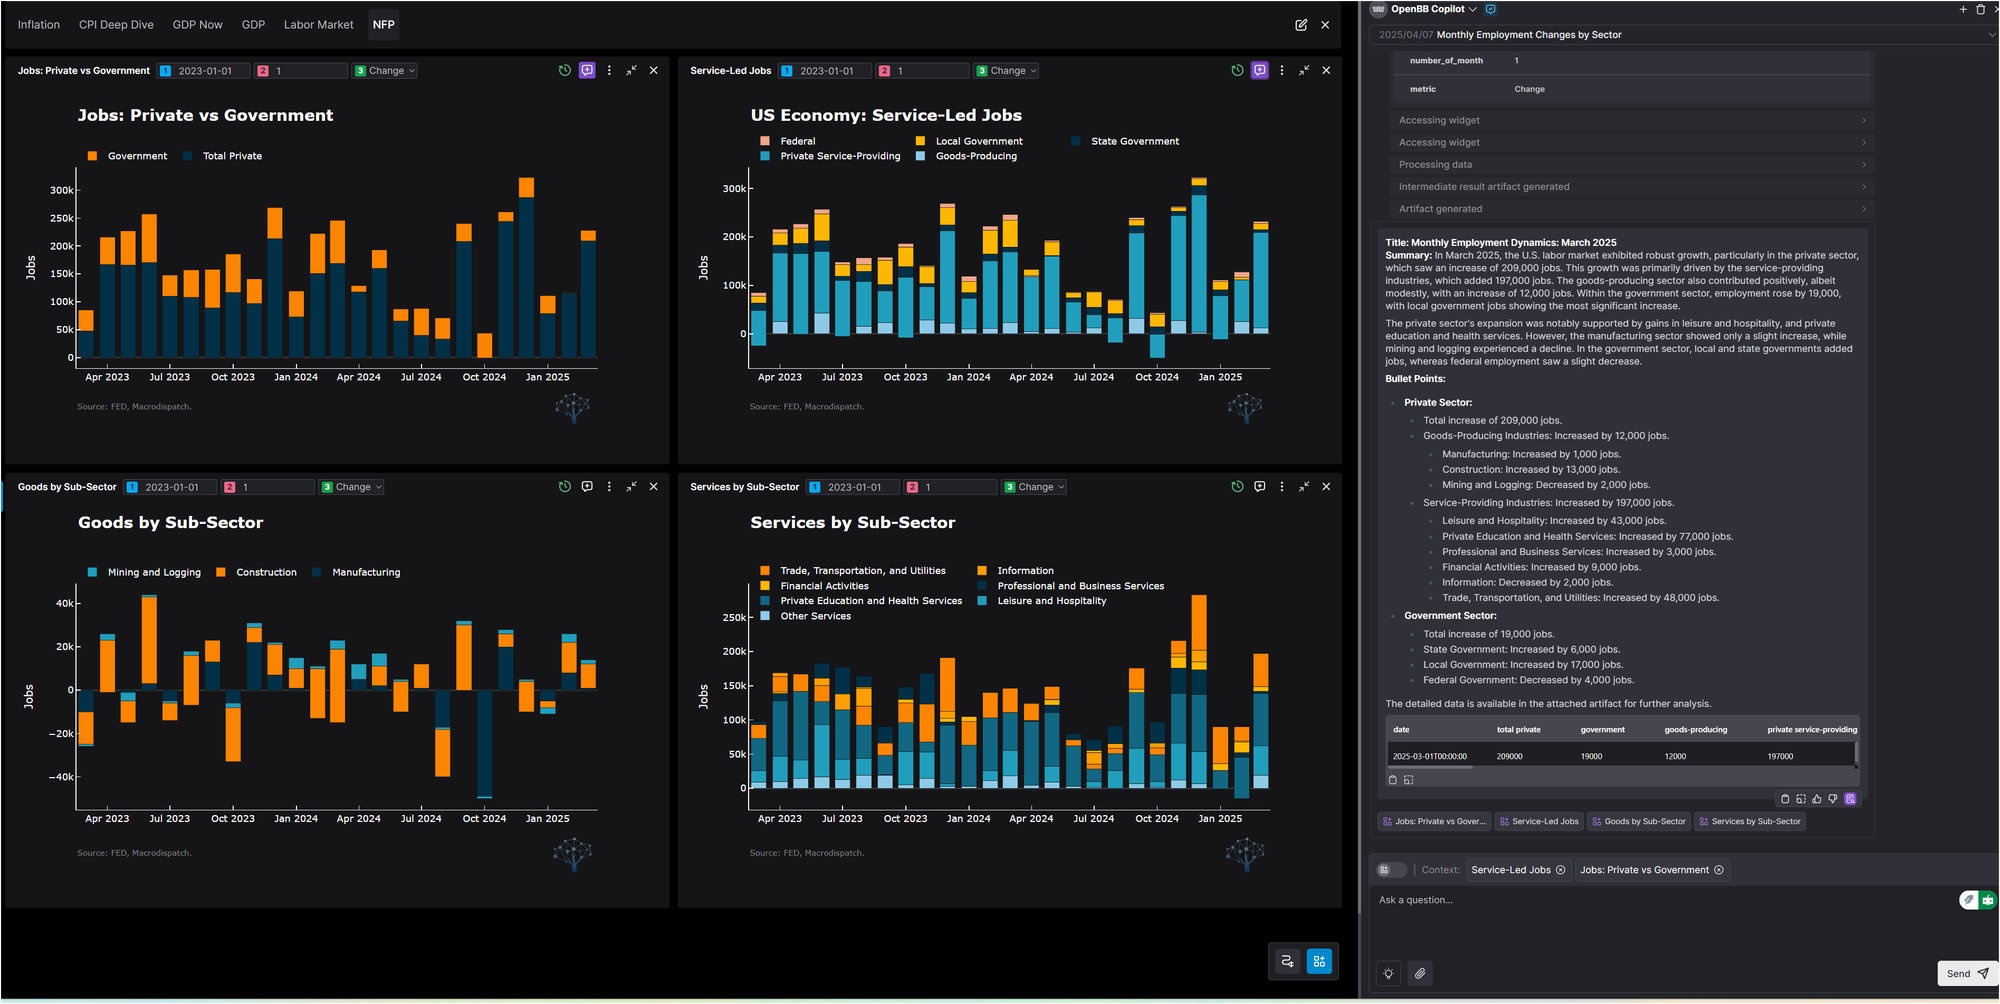Toggle copilot chat icon on Service-Led Jobs widget
Viewport: 2000px width, 1004px height.
pos(1260,70)
